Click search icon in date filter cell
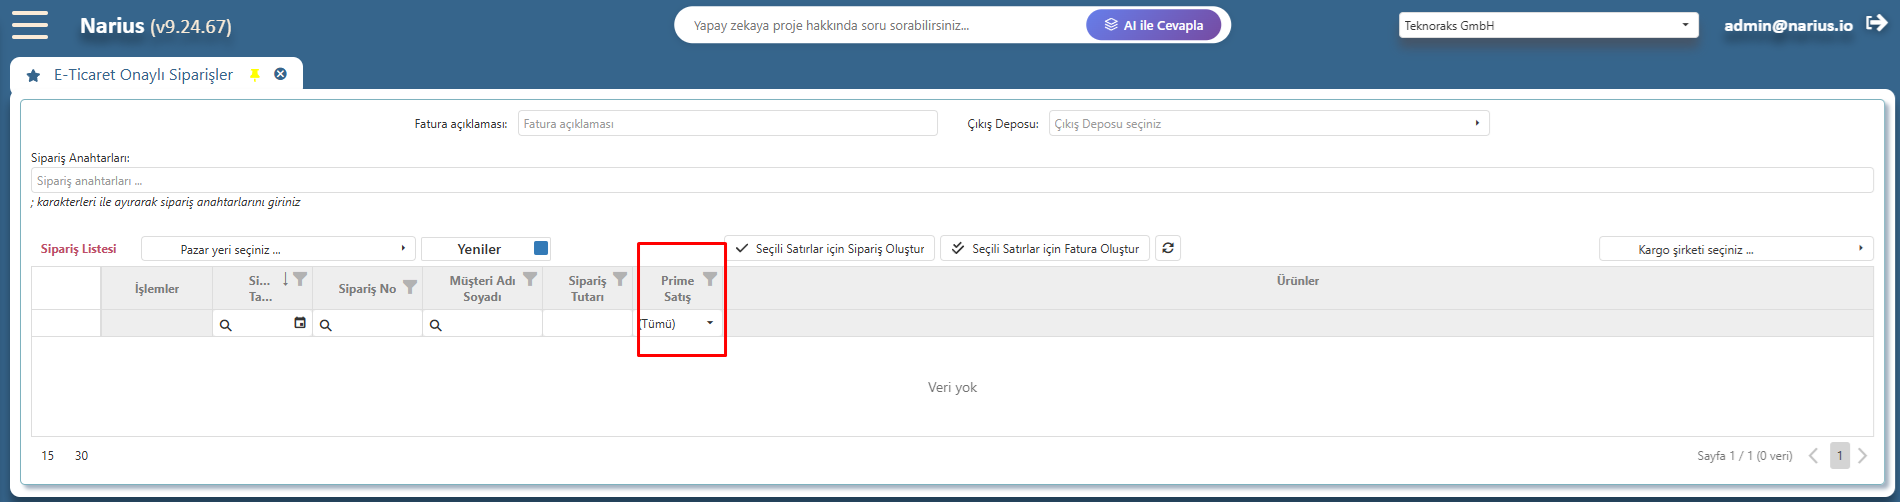 click(x=226, y=325)
